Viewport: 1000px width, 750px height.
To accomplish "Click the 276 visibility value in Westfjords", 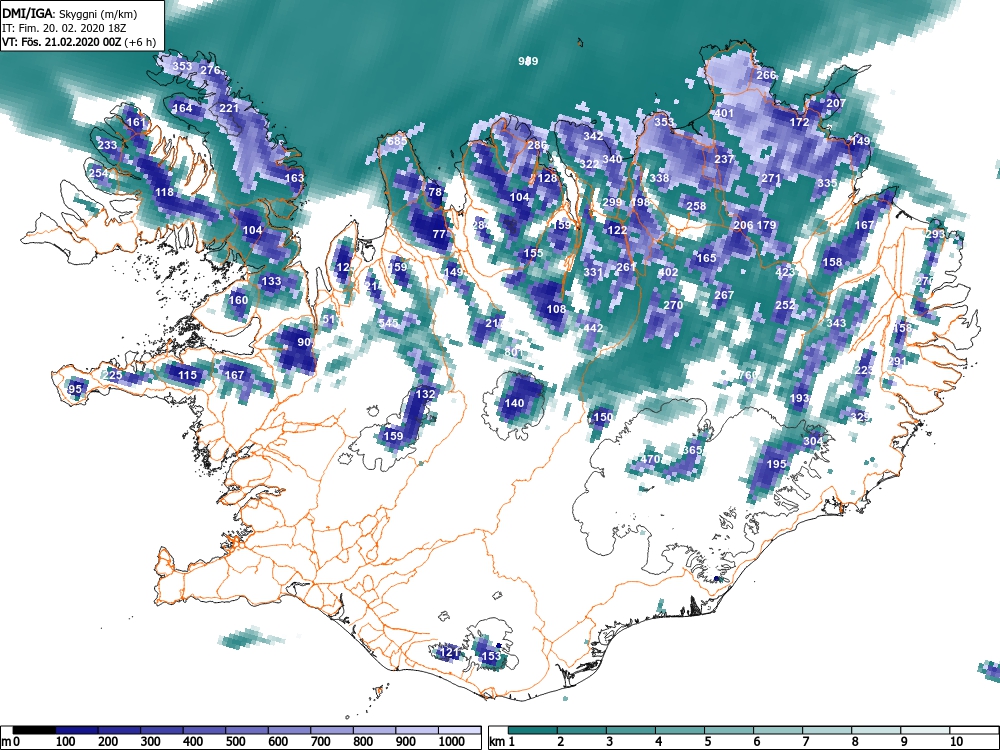I will click(210, 70).
